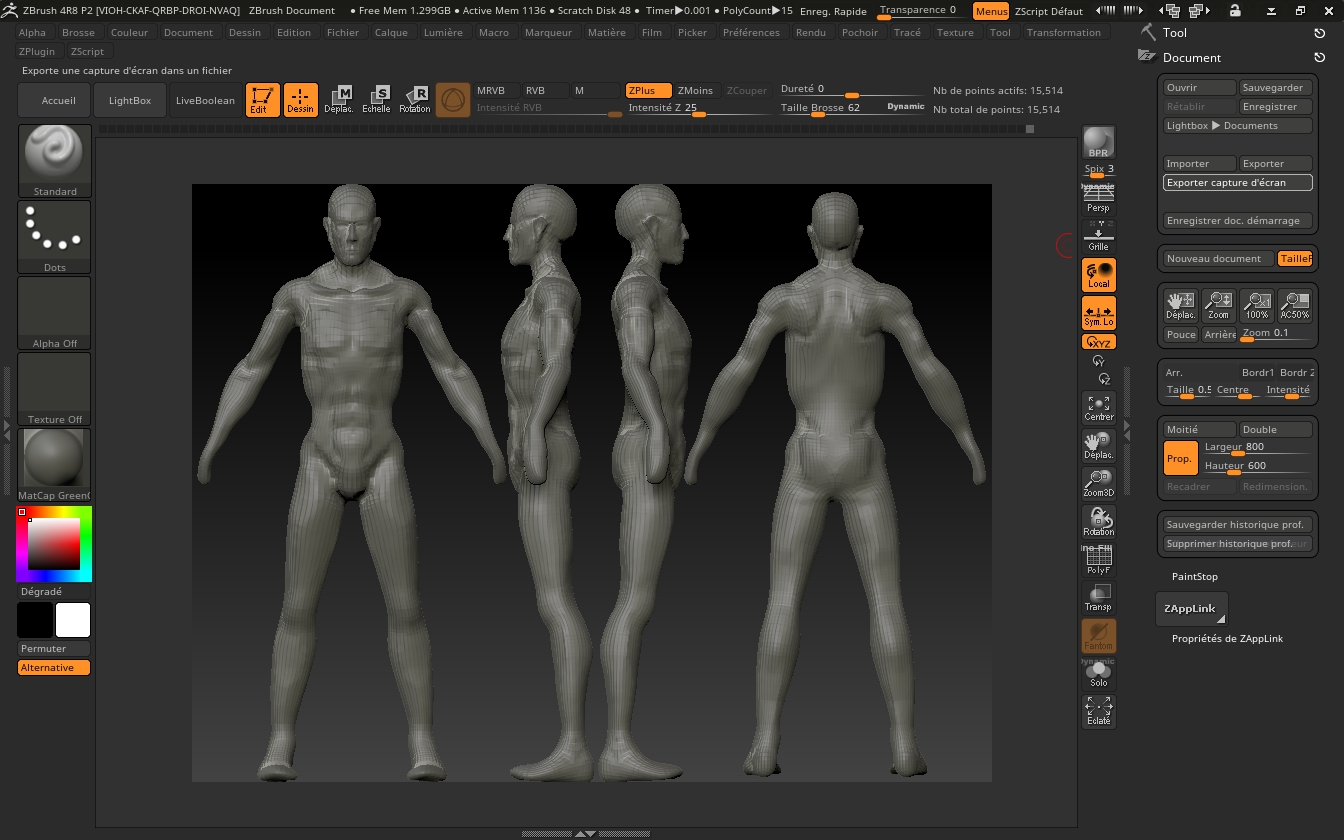The width and height of the screenshot is (1344, 840).
Task: Click the Permuter switch colors button
Action: [x=54, y=649]
